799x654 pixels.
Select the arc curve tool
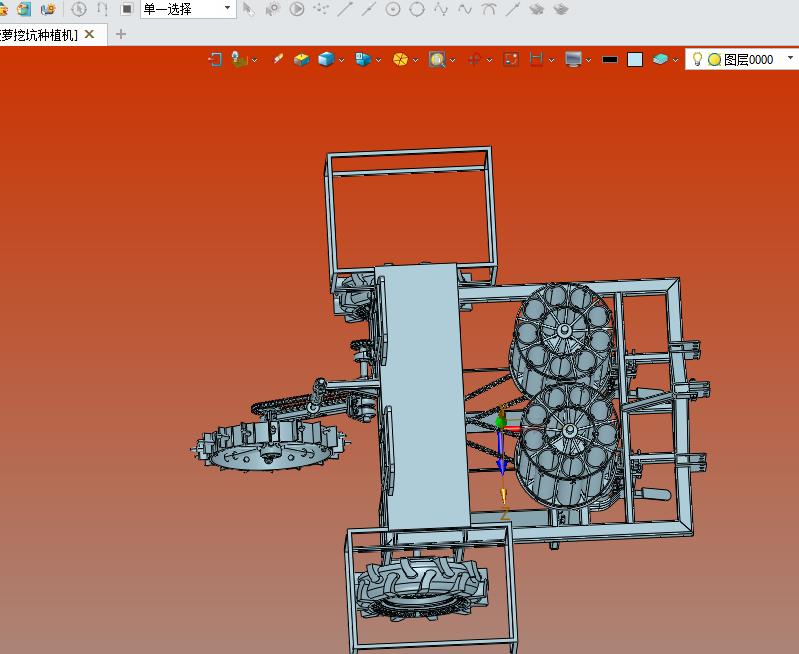[489, 9]
